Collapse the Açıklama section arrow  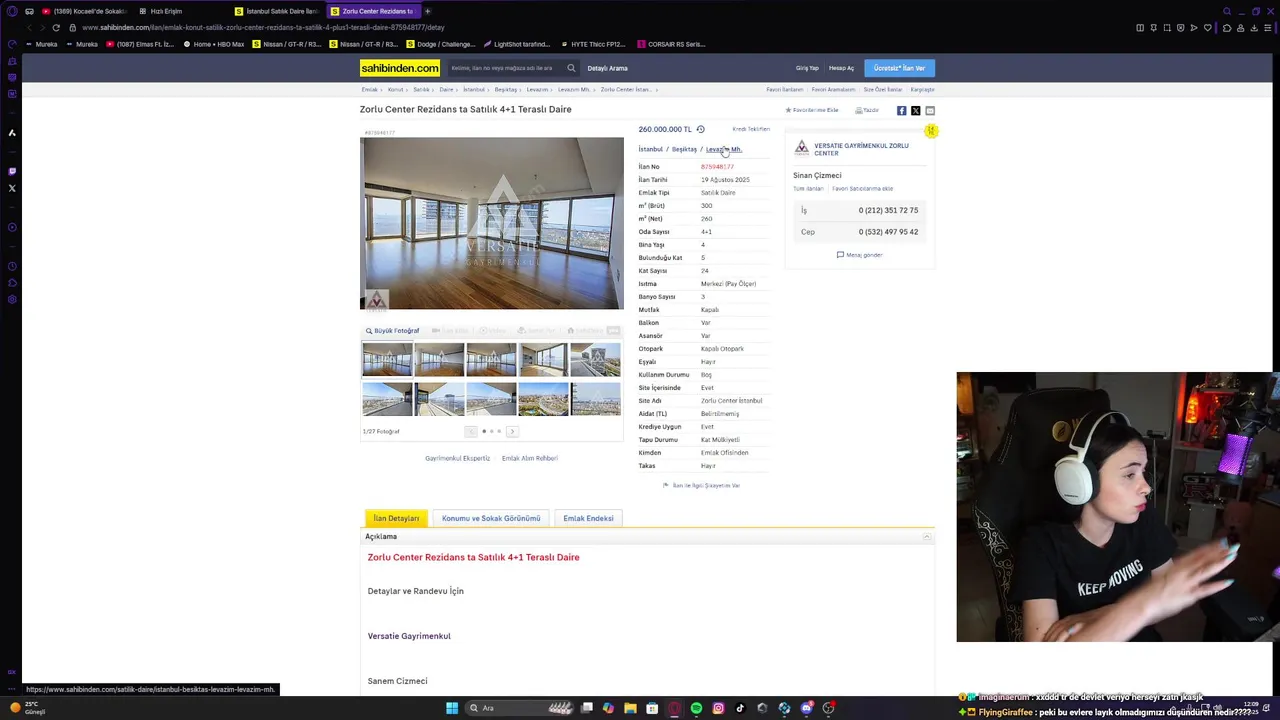926,537
